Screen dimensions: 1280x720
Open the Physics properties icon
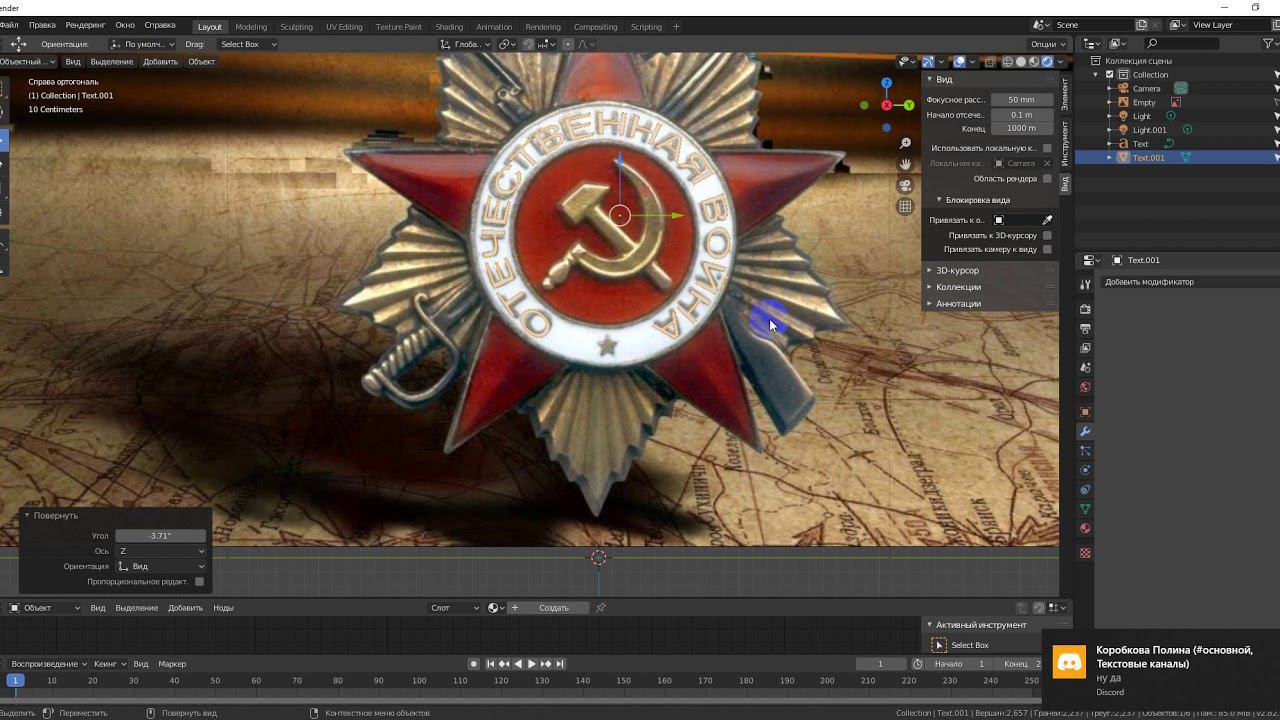pyautogui.click(x=1085, y=470)
